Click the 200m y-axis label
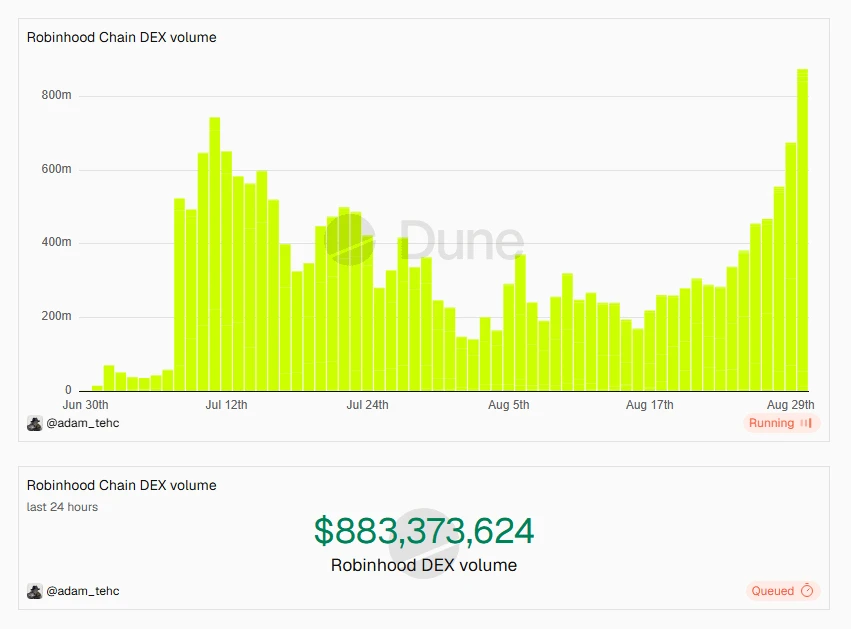The width and height of the screenshot is (851, 629). click(56, 316)
